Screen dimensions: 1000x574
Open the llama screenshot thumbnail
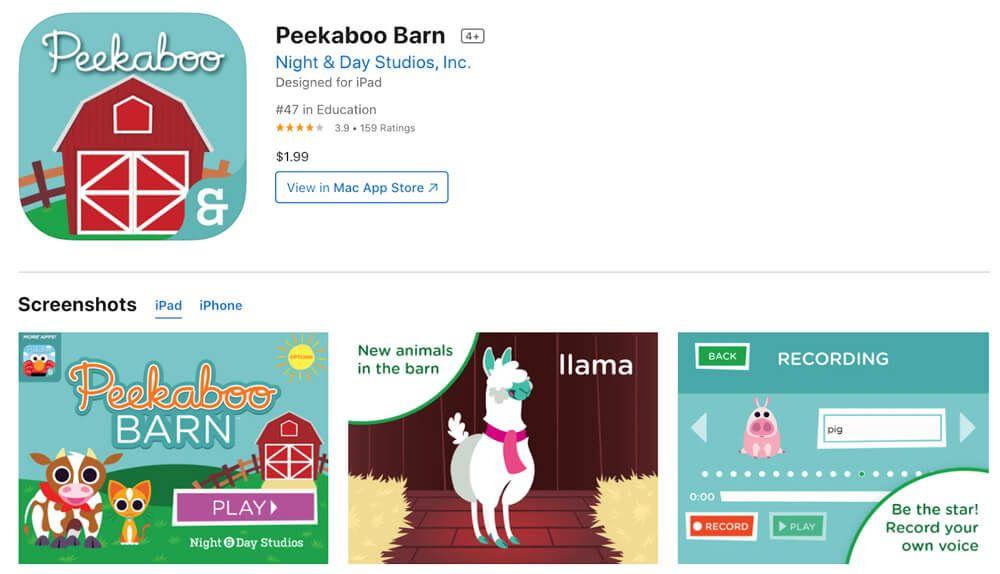tap(503, 448)
